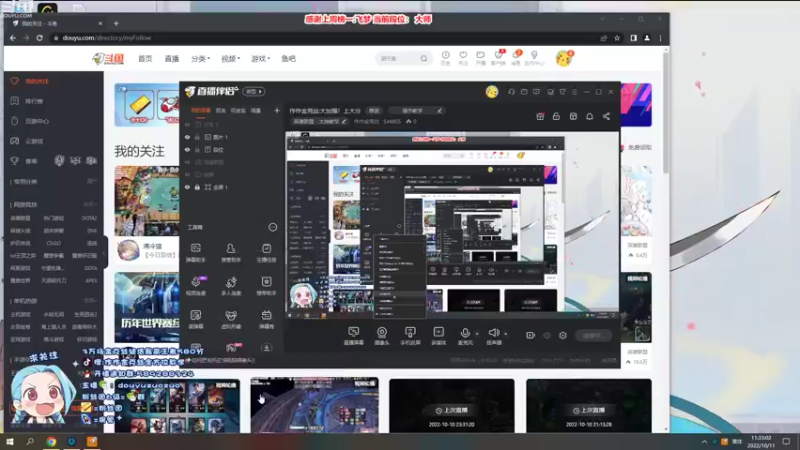Expand speaker (扬声器) options arrow
Image resolution: width=800 pixels, height=450 pixels.
pos(506,334)
